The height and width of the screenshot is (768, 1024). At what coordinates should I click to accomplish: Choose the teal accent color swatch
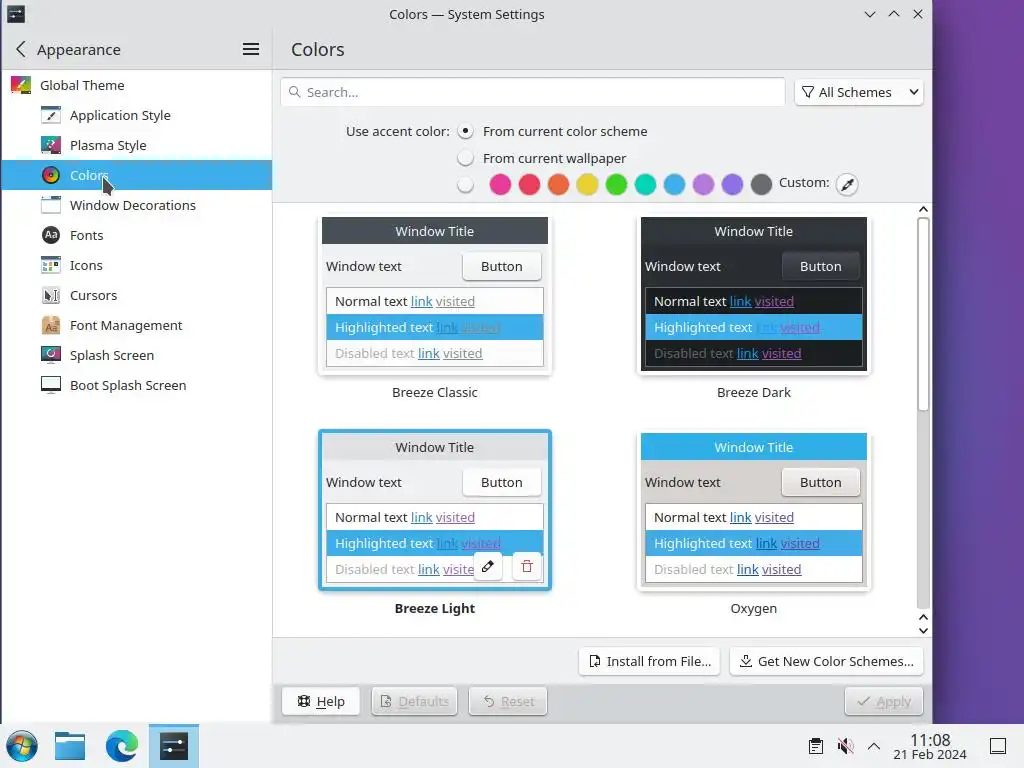point(645,184)
